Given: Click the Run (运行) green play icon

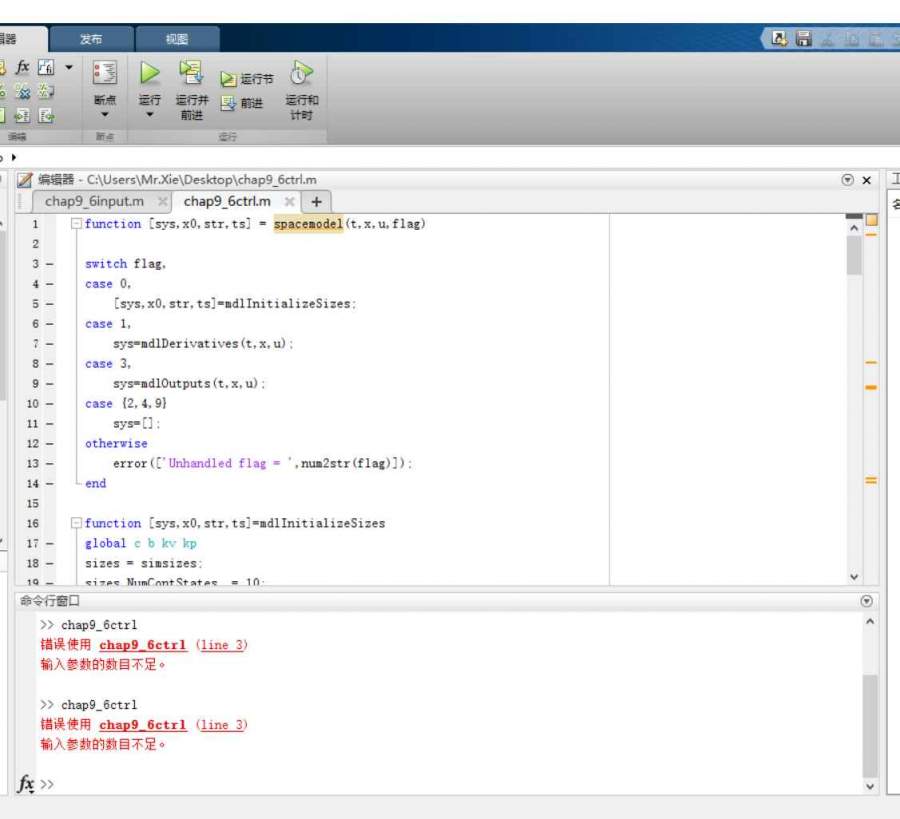Looking at the screenshot, I should click(x=149, y=73).
